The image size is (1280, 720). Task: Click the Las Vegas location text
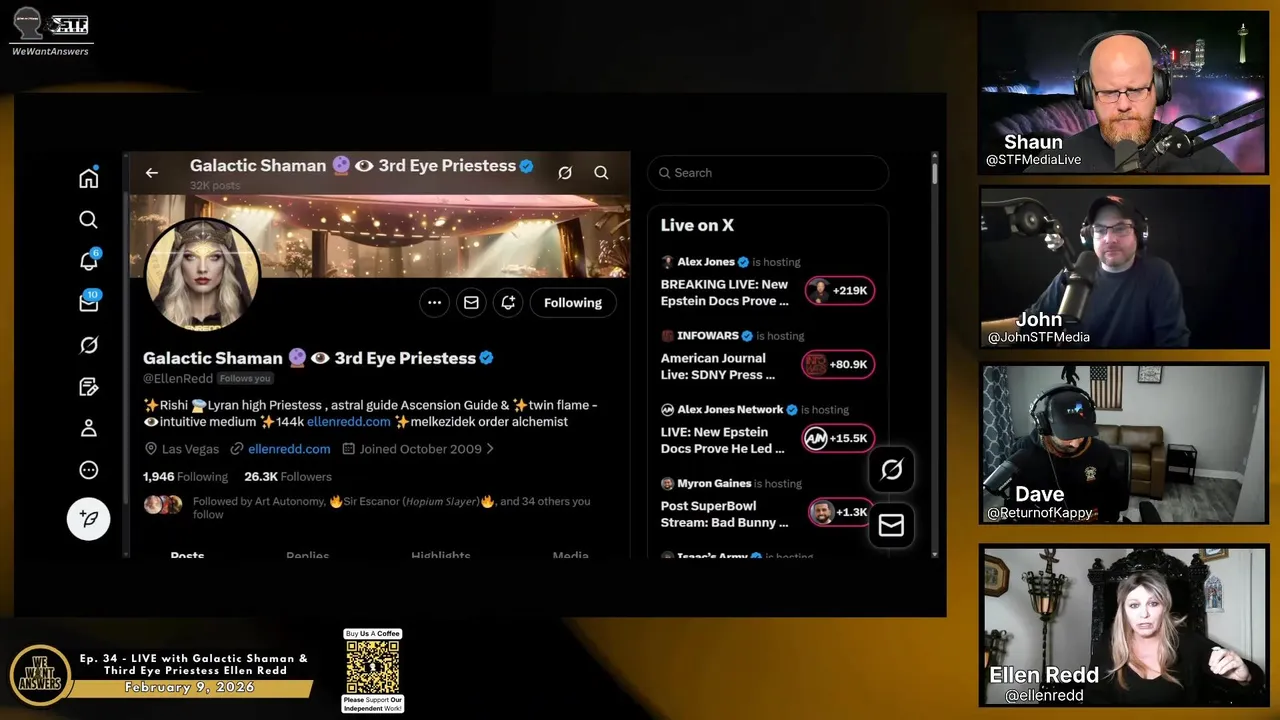point(190,449)
